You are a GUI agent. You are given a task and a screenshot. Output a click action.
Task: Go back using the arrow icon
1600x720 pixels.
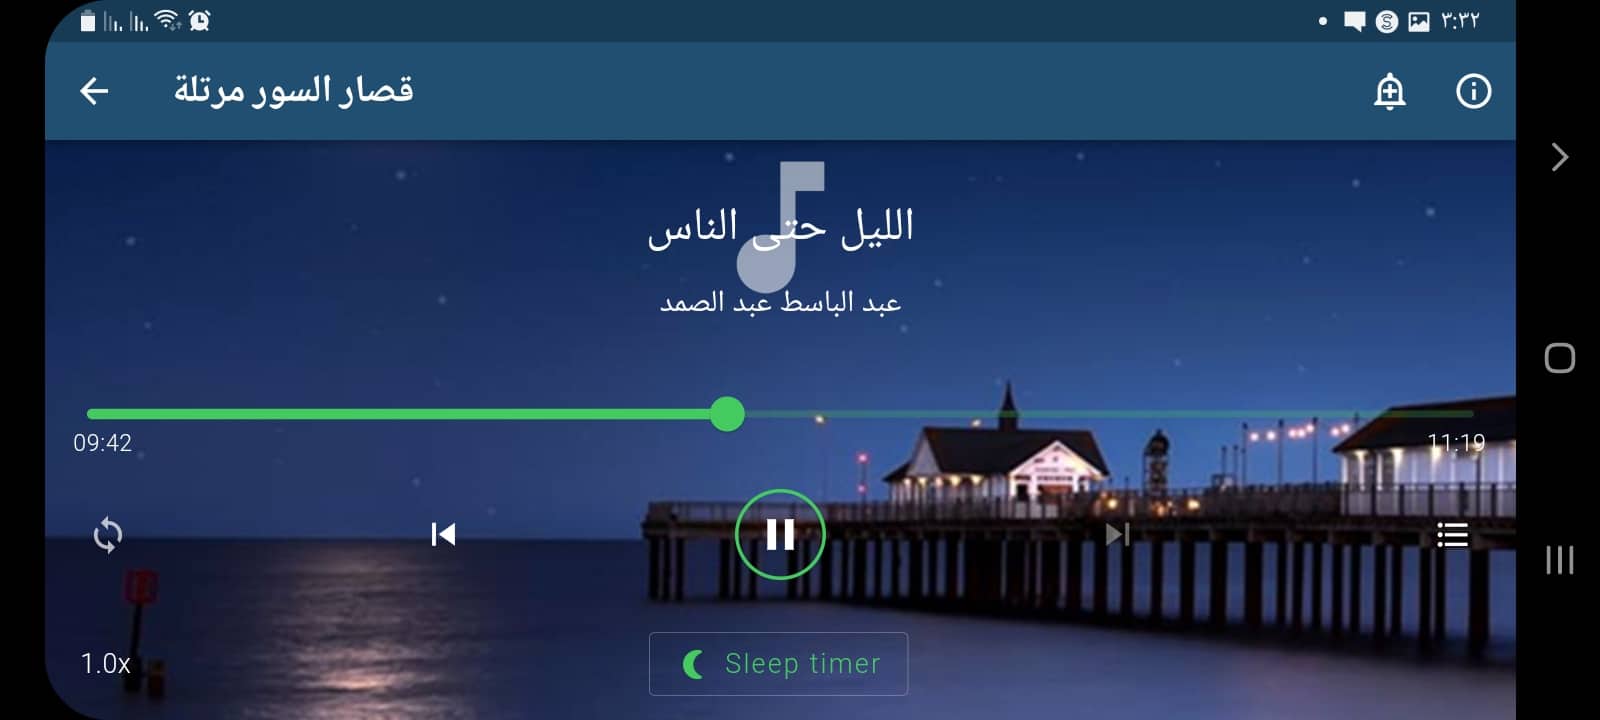click(94, 91)
